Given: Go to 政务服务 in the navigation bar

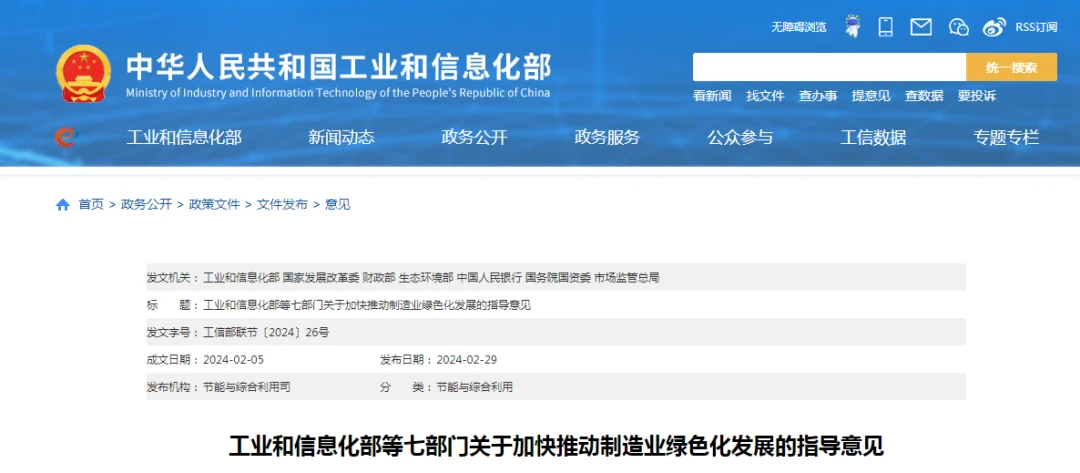Looking at the screenshot, I should coord(607,138).
